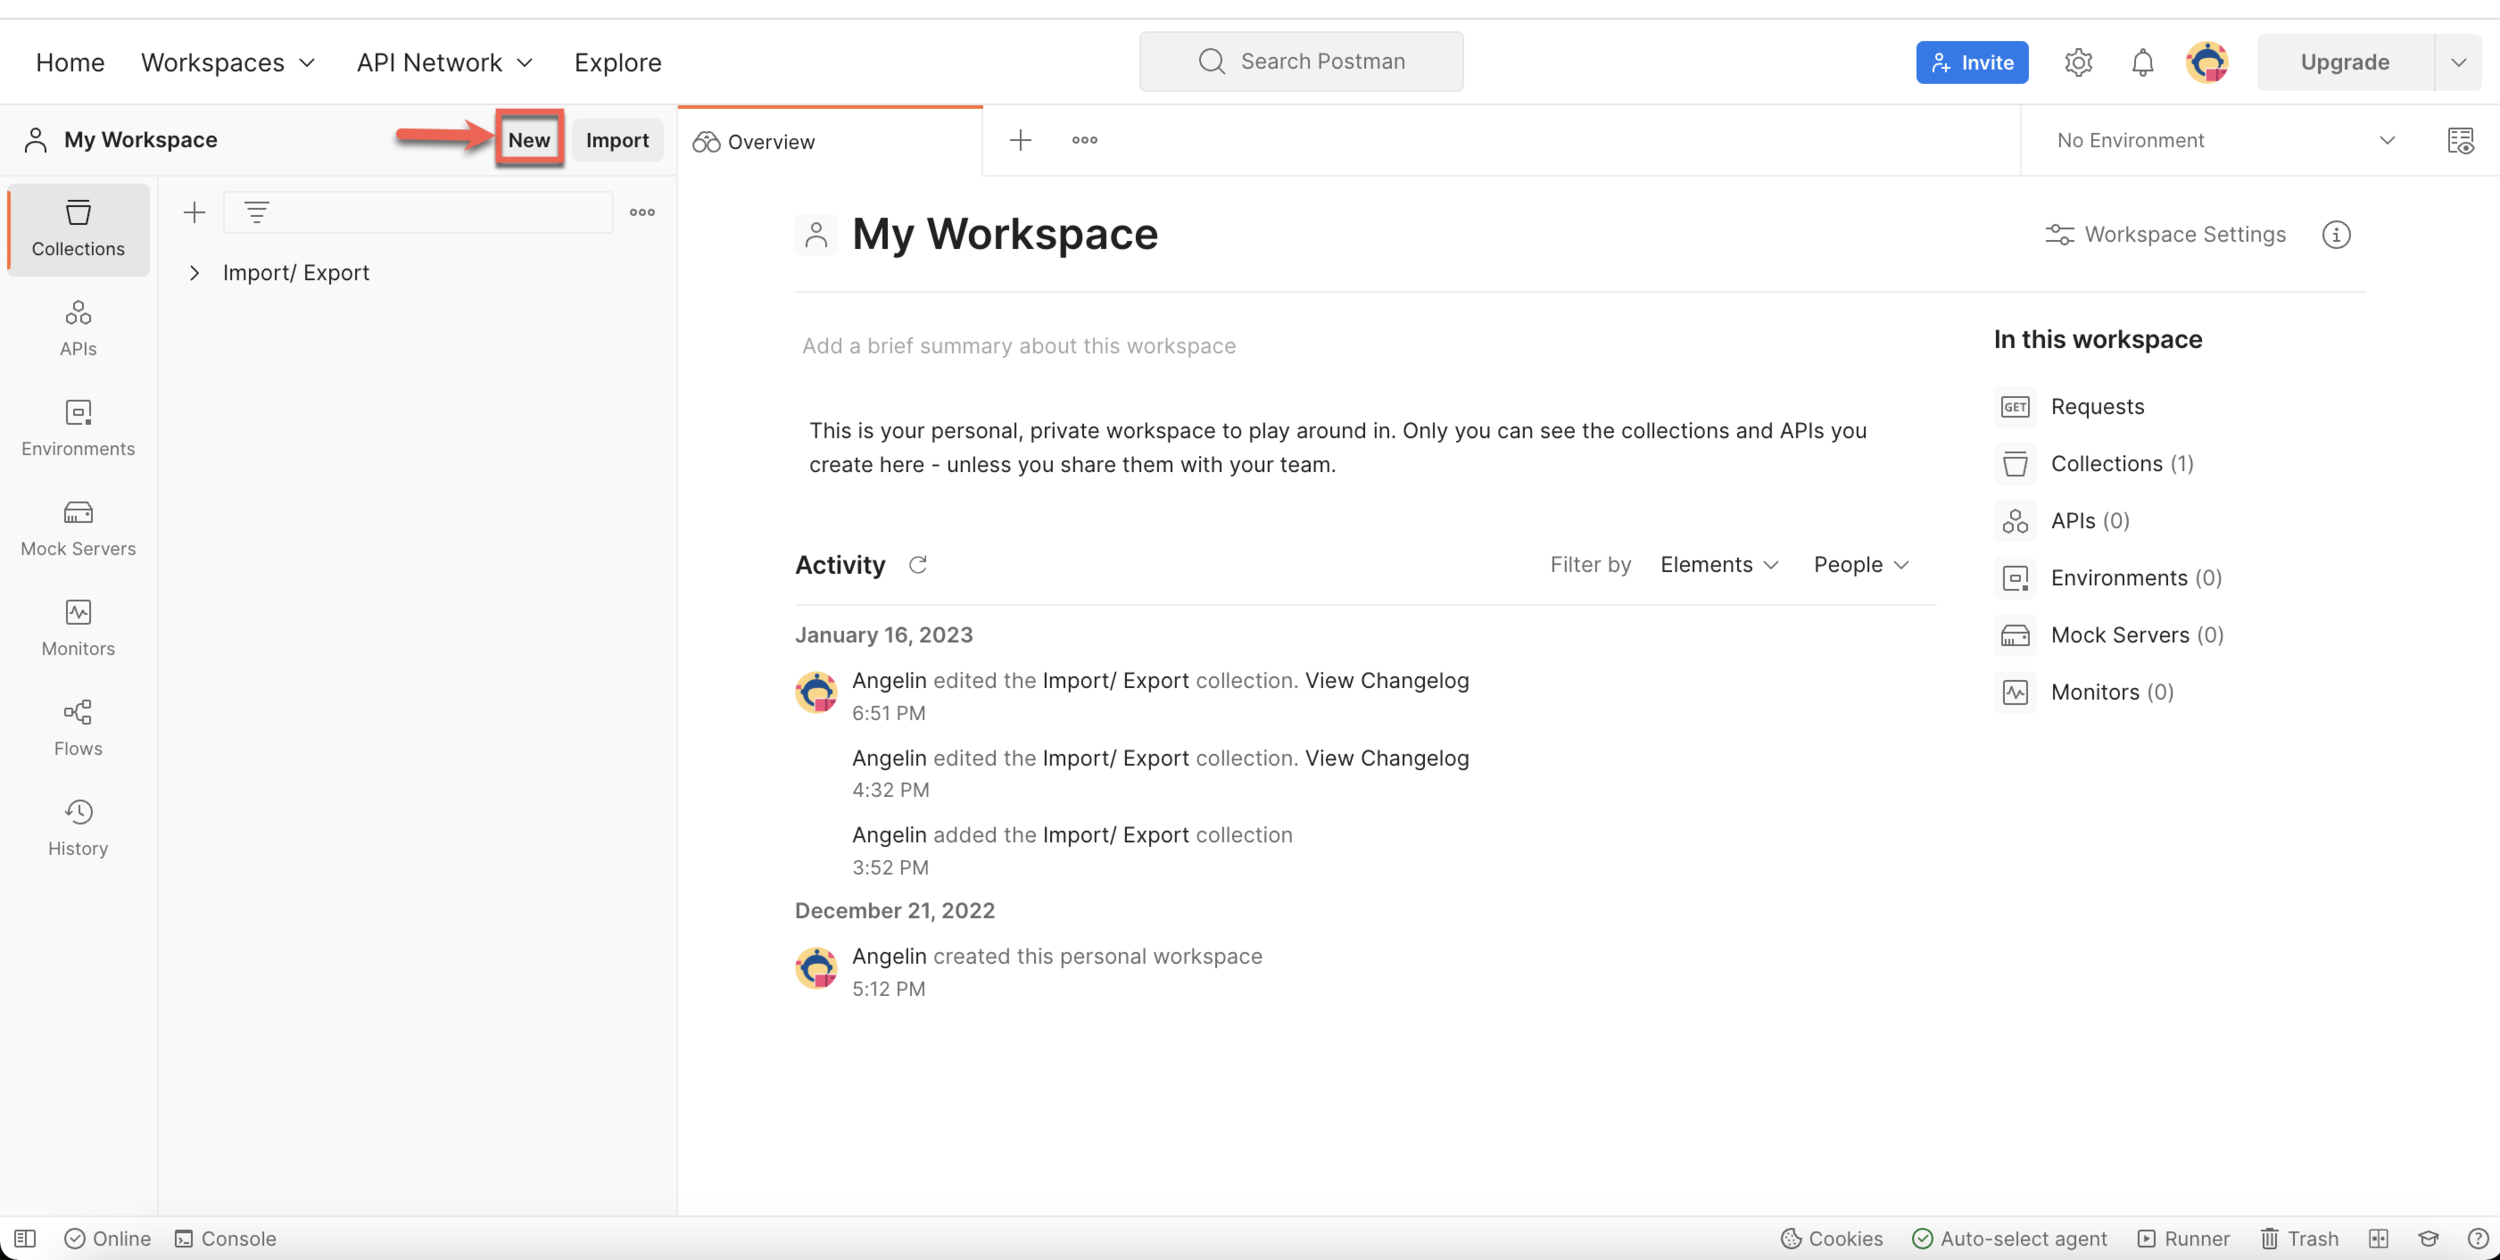Open Cookies manager in status bar
Screen dimensions: 2500x1260
tap(1832, 1238)
